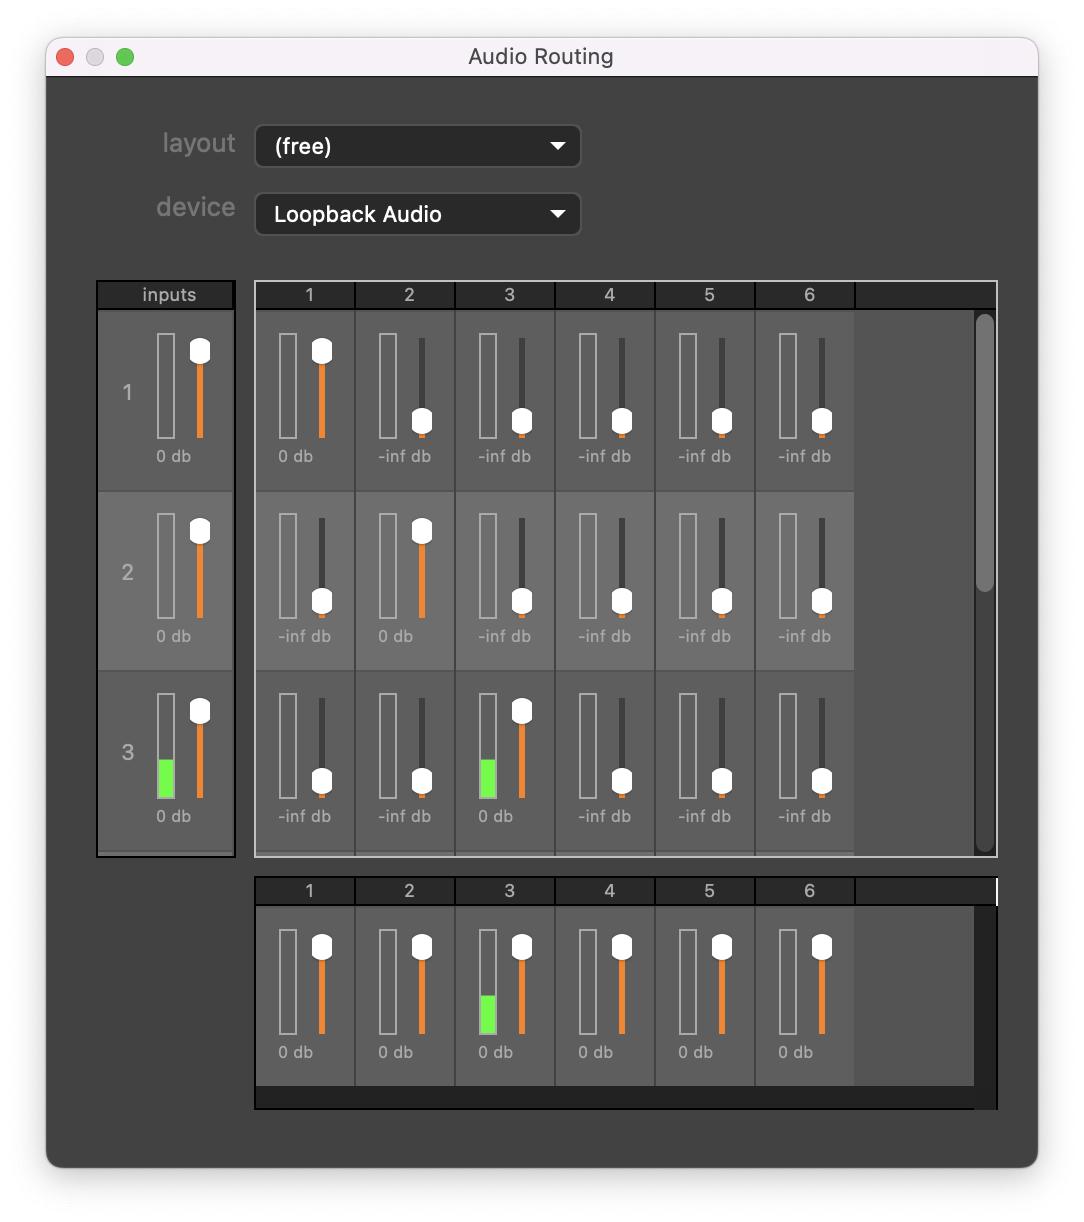
Task: Click the input 3 green level meter
Action: 166,777
